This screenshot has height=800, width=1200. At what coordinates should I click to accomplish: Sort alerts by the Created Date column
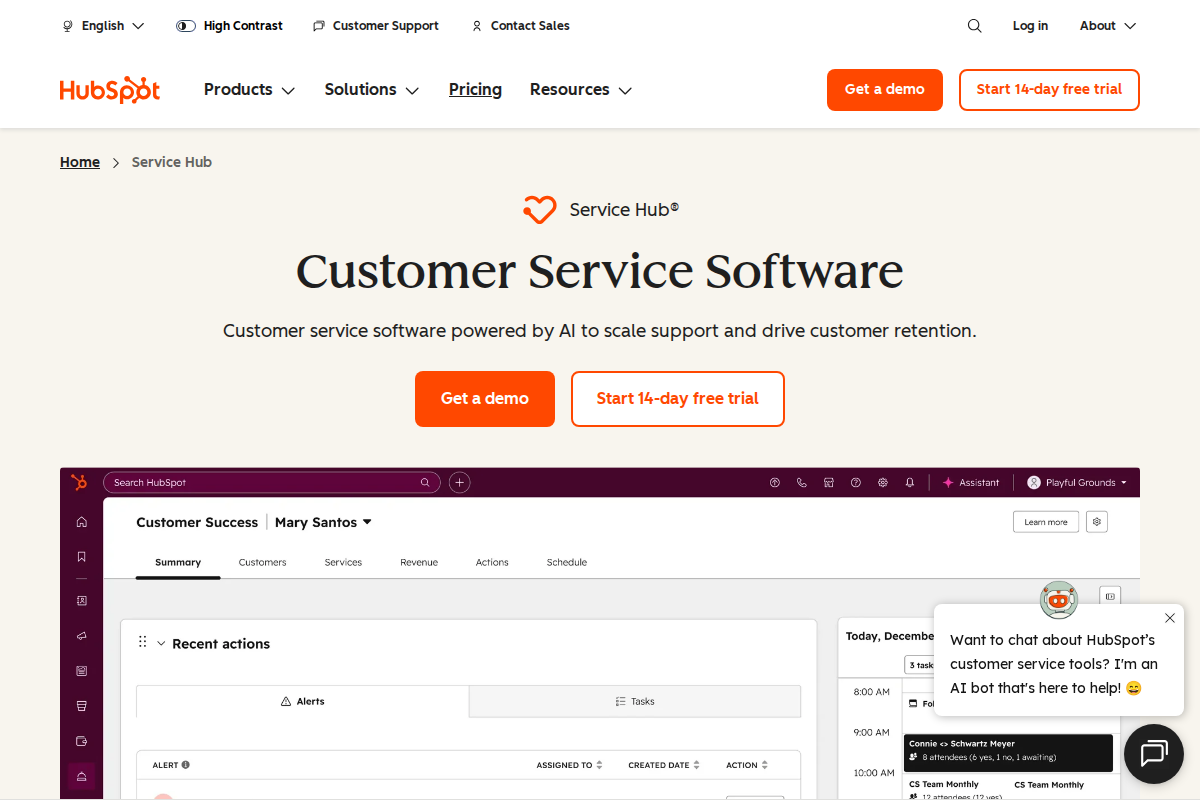tap(664, 765)
